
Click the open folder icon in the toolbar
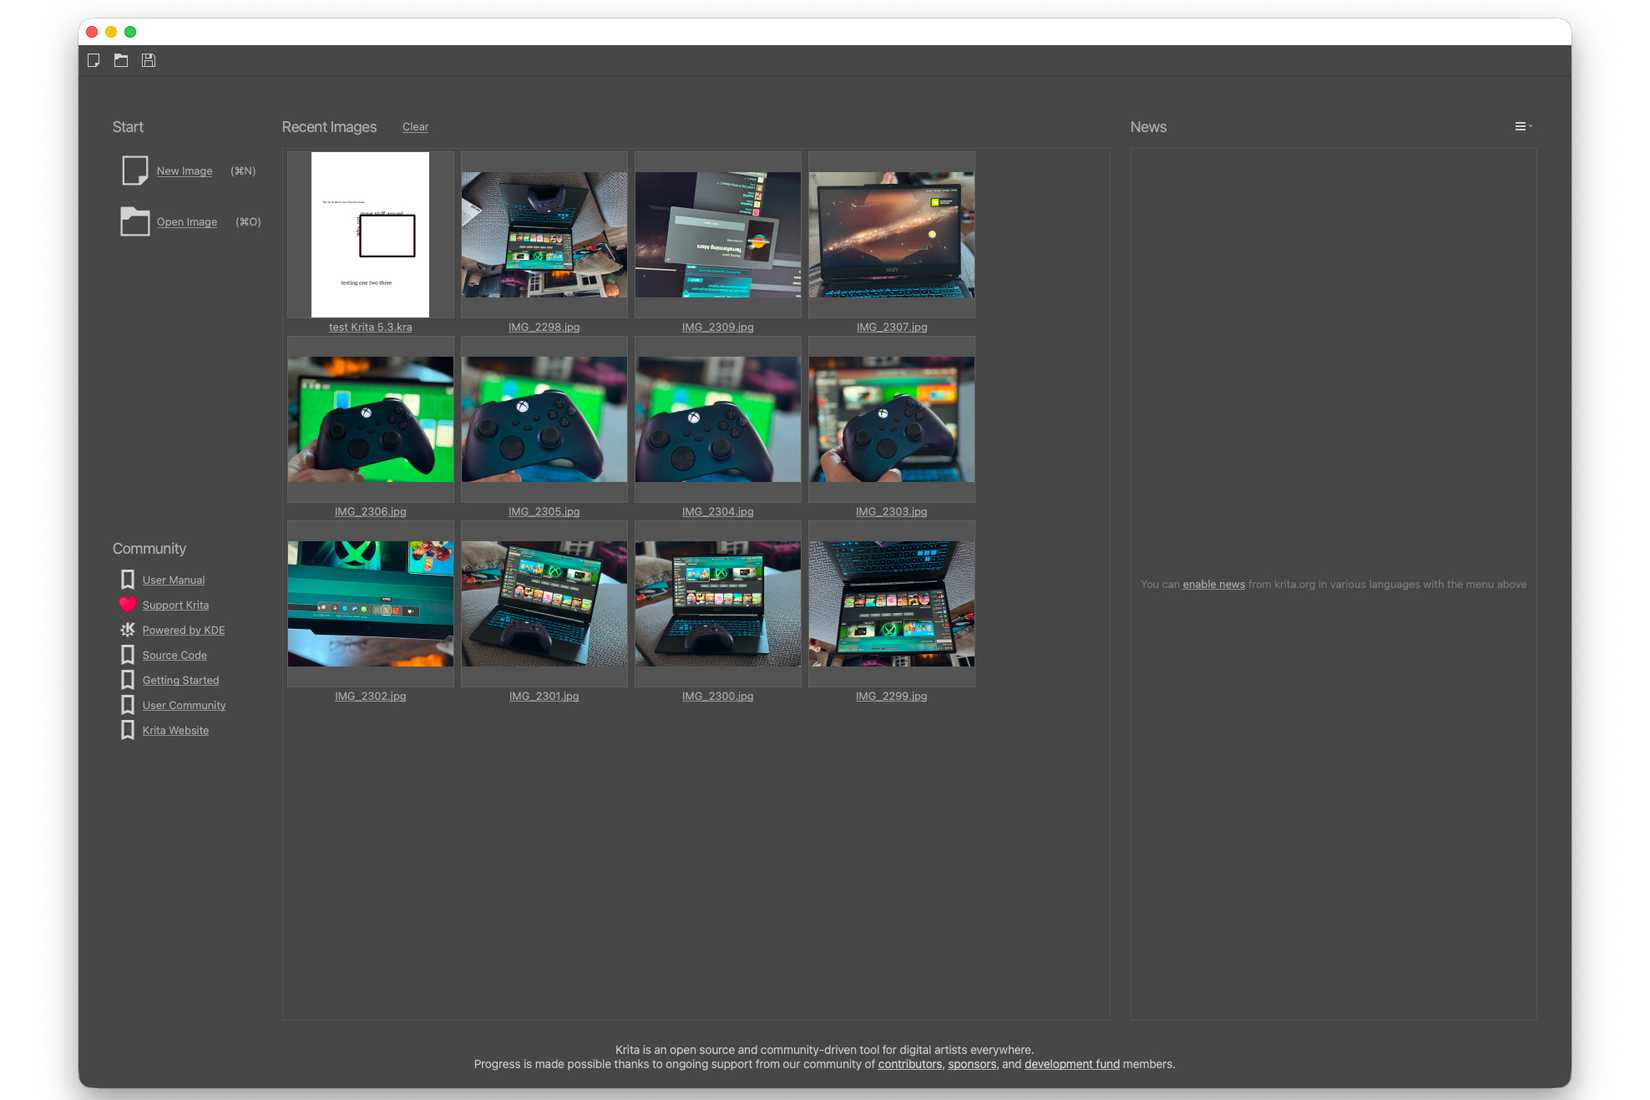click(x=120, y=60)
